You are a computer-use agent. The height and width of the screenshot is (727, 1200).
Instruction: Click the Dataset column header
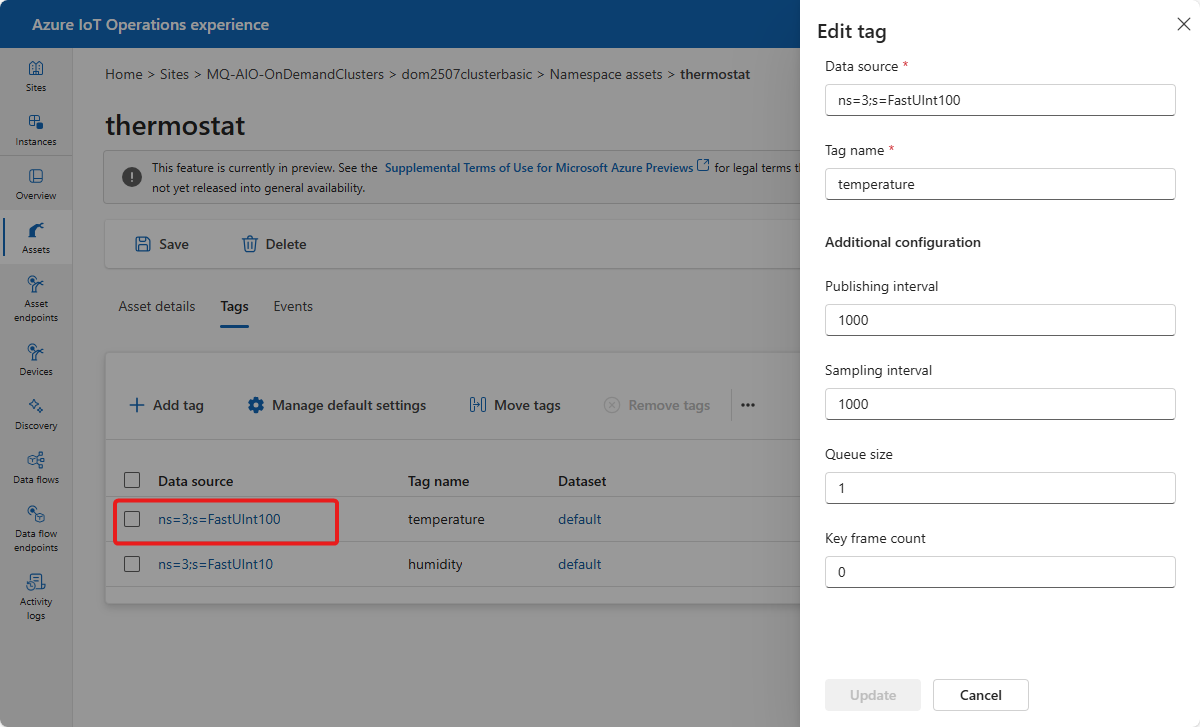pyautogui.click(x=582, y=481)
